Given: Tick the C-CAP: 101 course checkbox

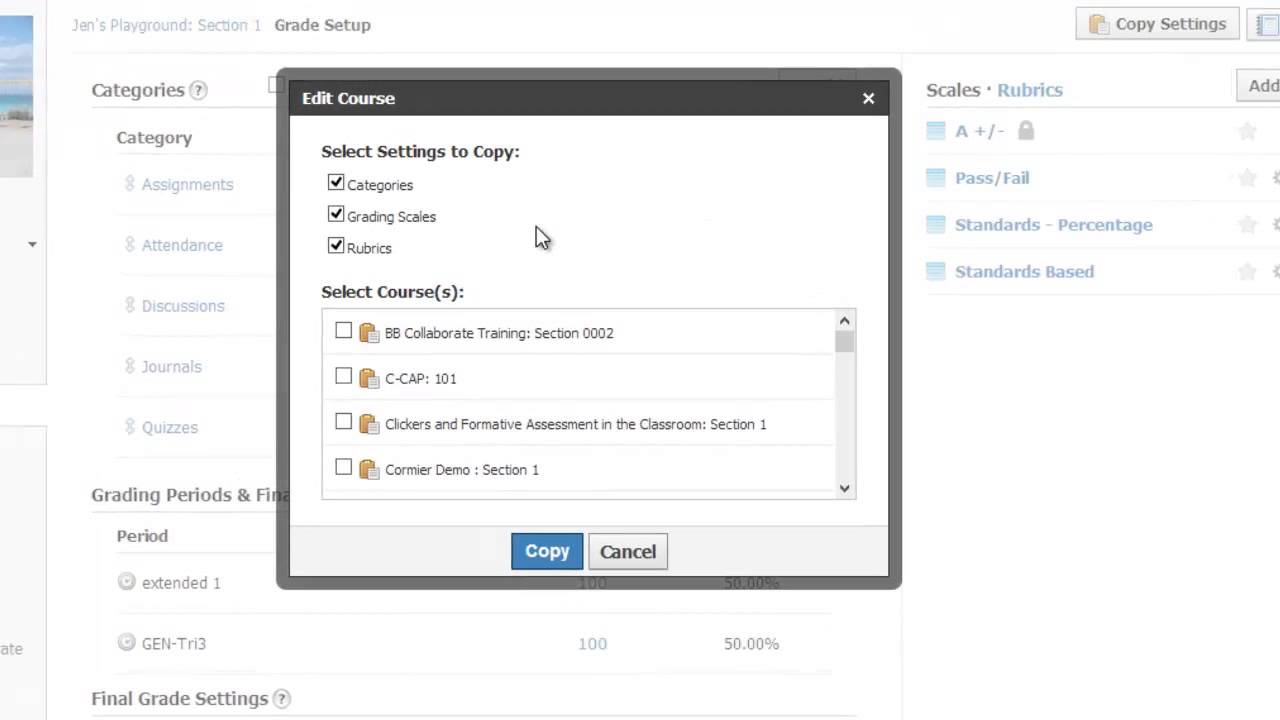Looking at the screenshot, I should [344, 377].
